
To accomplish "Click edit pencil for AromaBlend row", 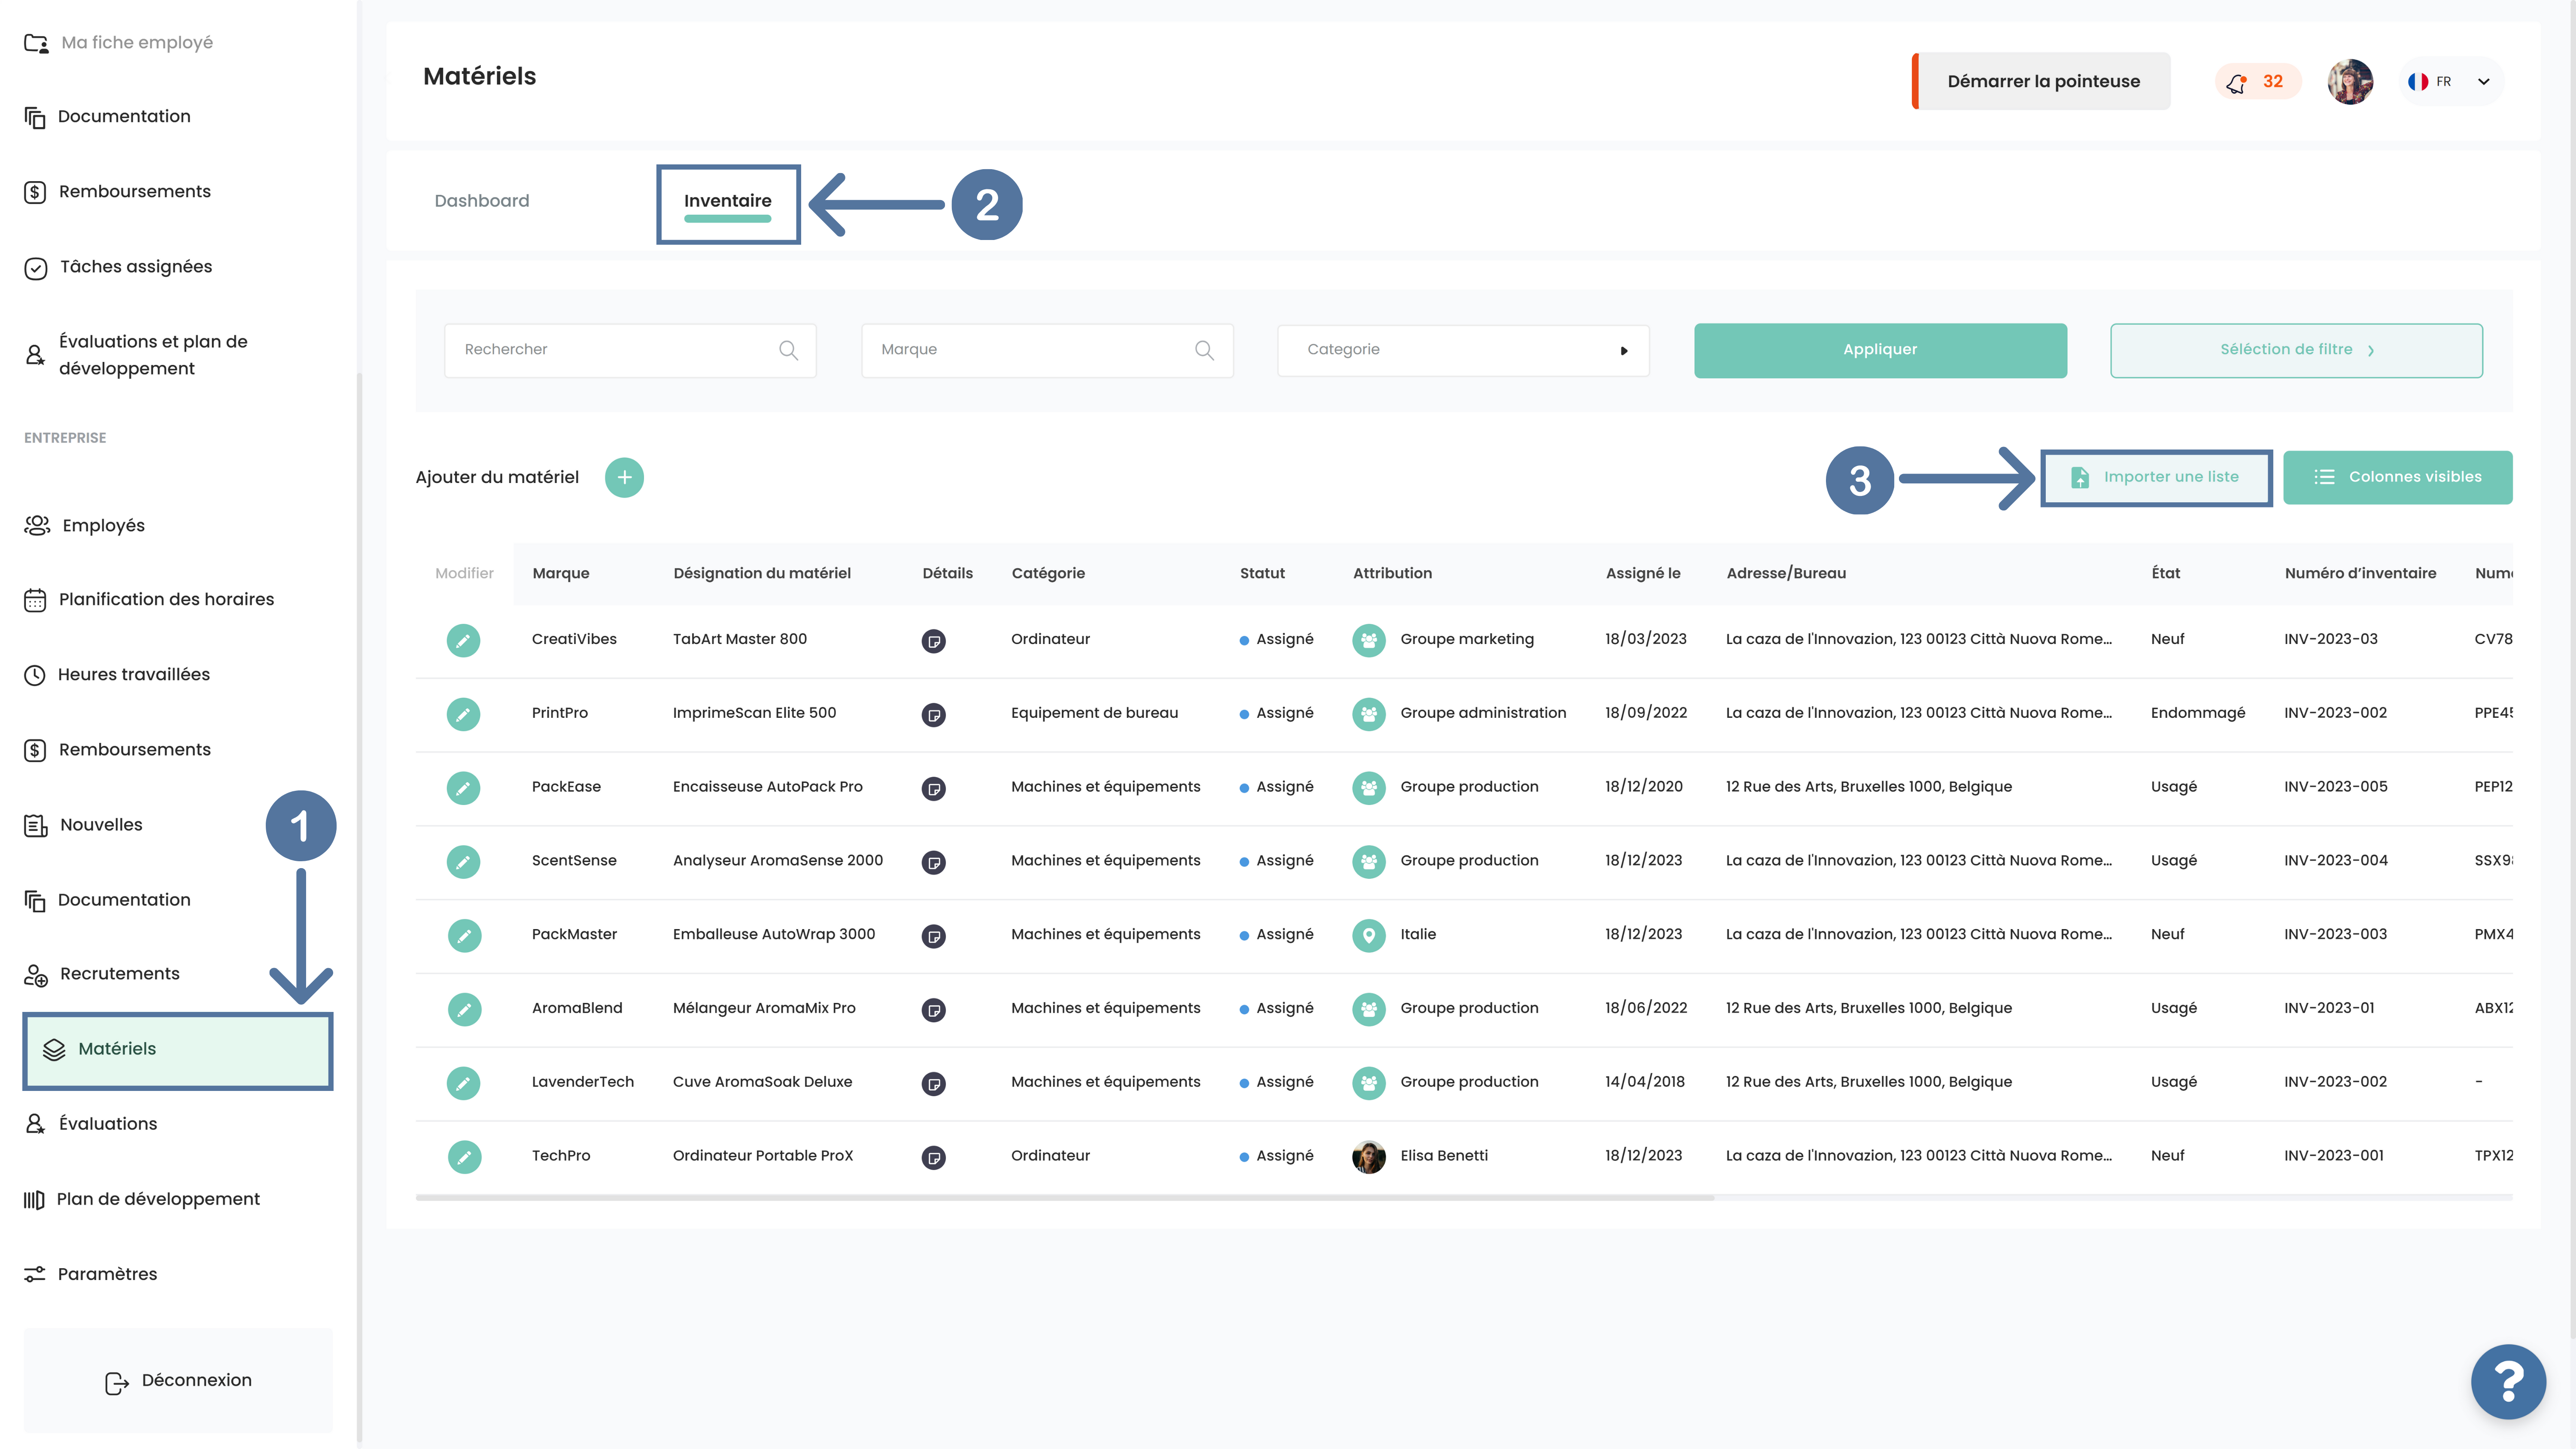I will click(464, 1010).
